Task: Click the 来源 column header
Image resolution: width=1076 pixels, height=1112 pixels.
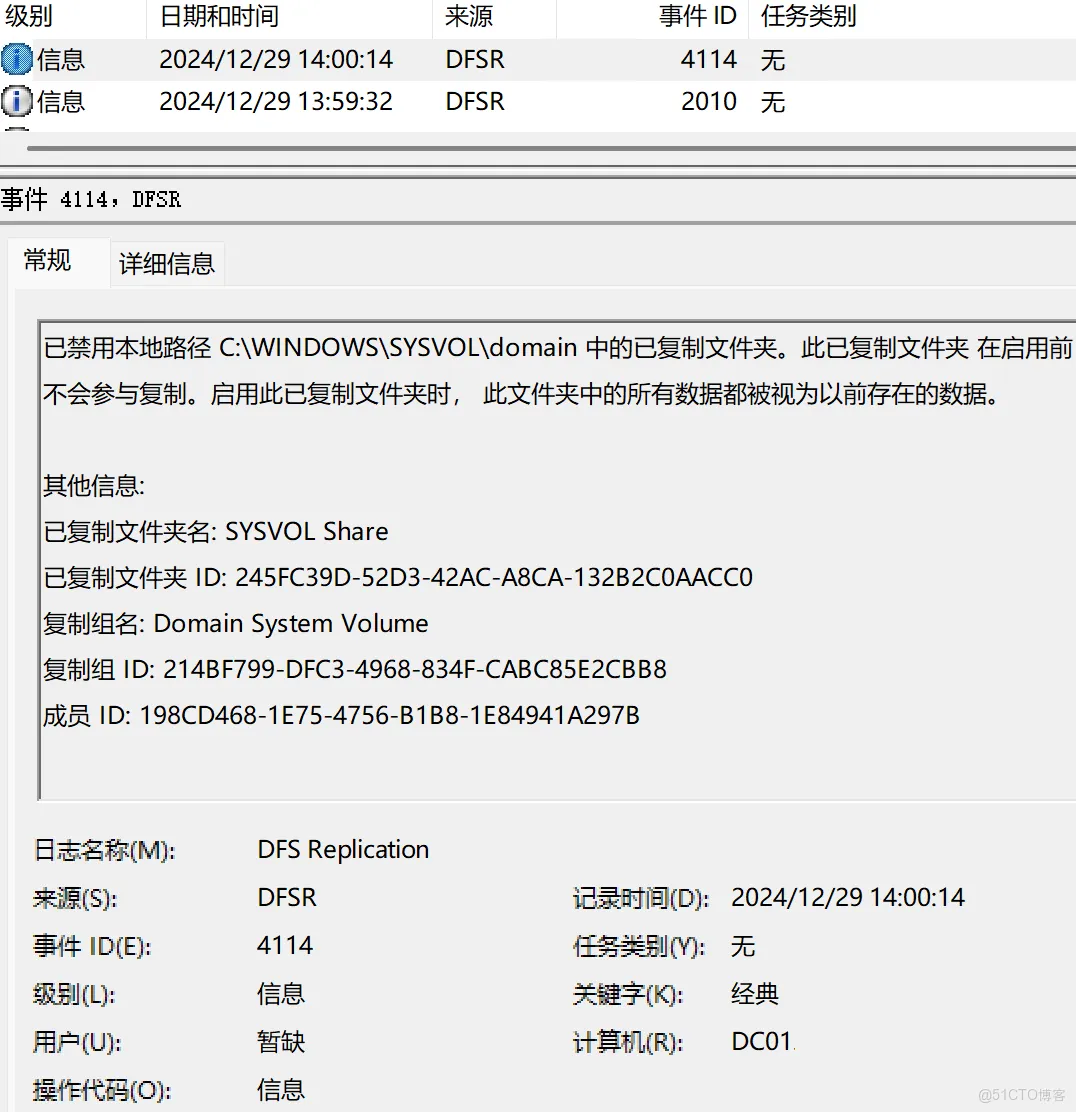Action: click(x=469, y=16)
